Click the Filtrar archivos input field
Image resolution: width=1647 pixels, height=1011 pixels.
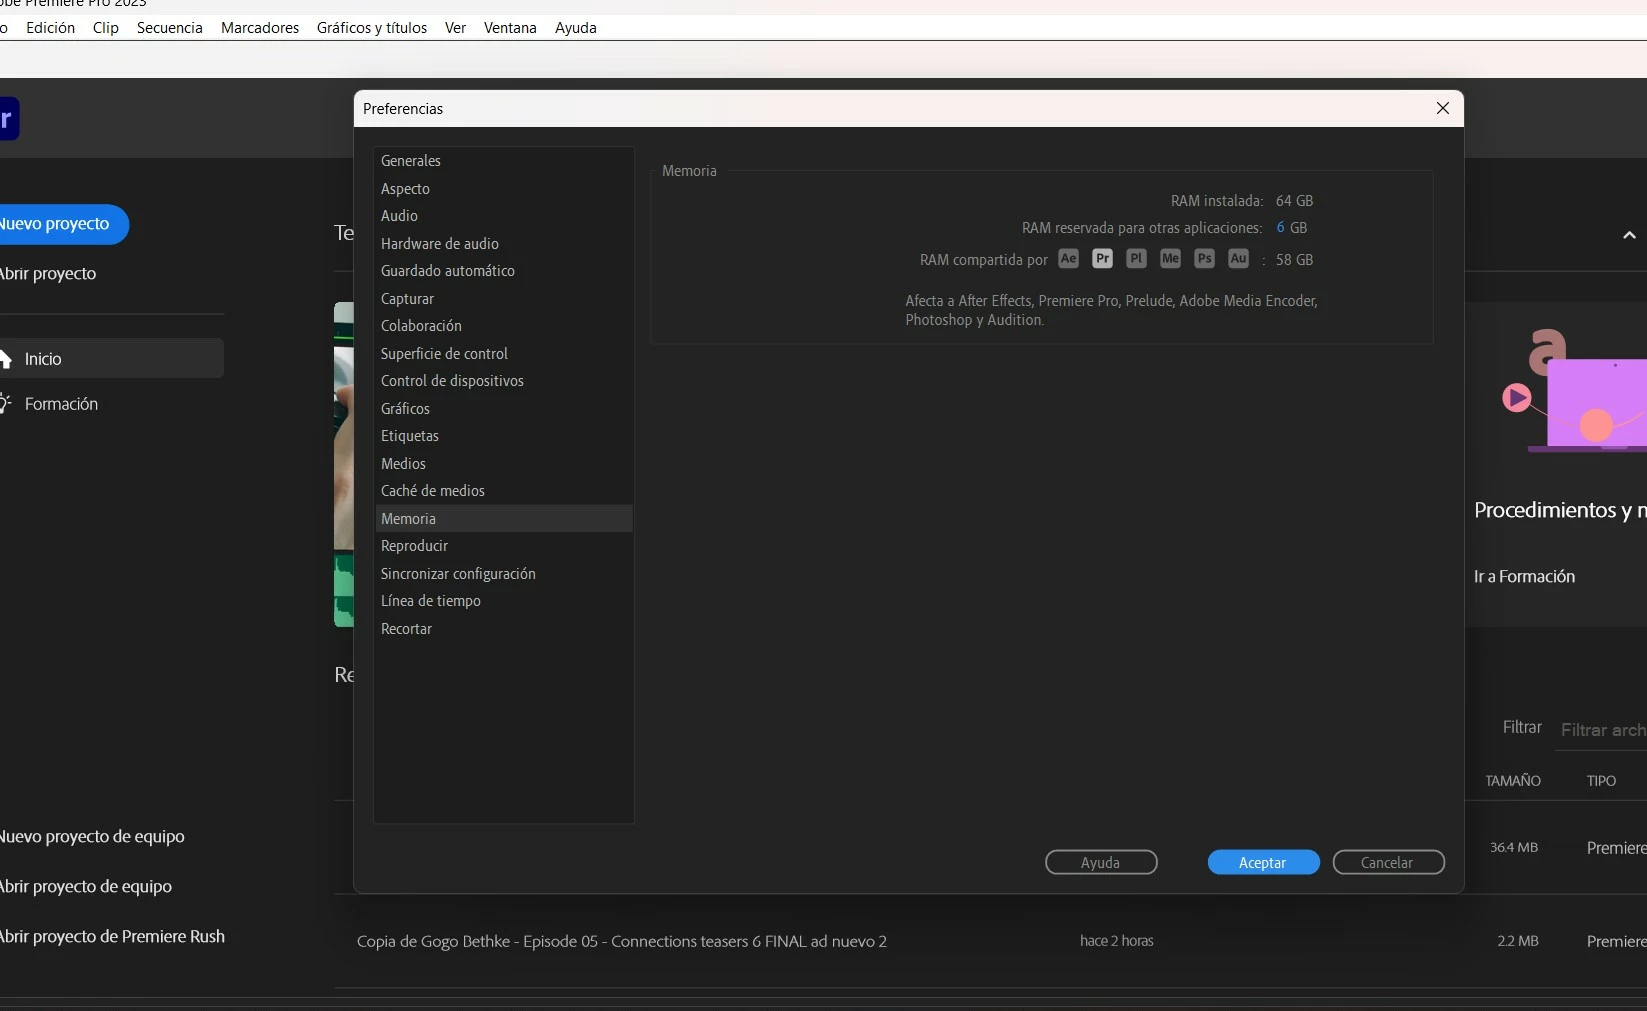(1600, 730)
